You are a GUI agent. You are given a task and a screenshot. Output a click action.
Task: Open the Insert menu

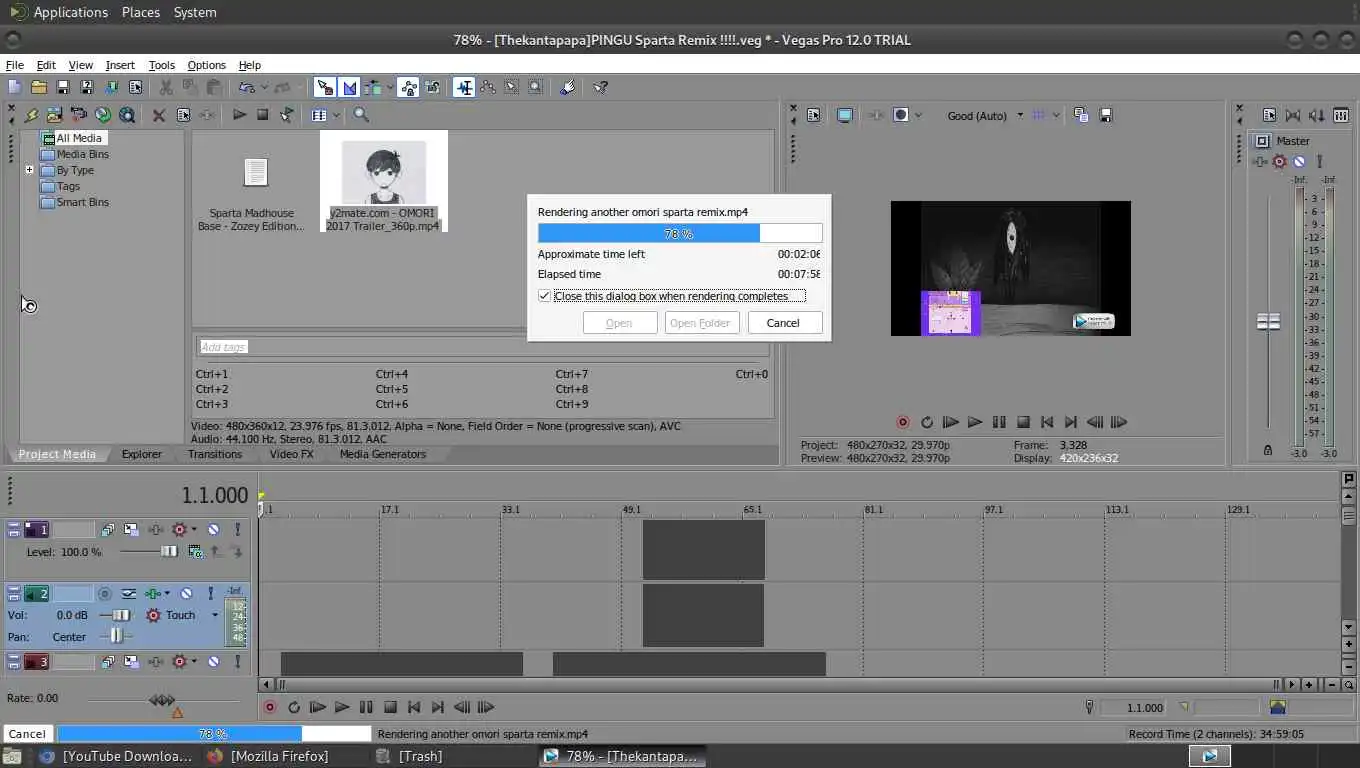pos(120,65)
